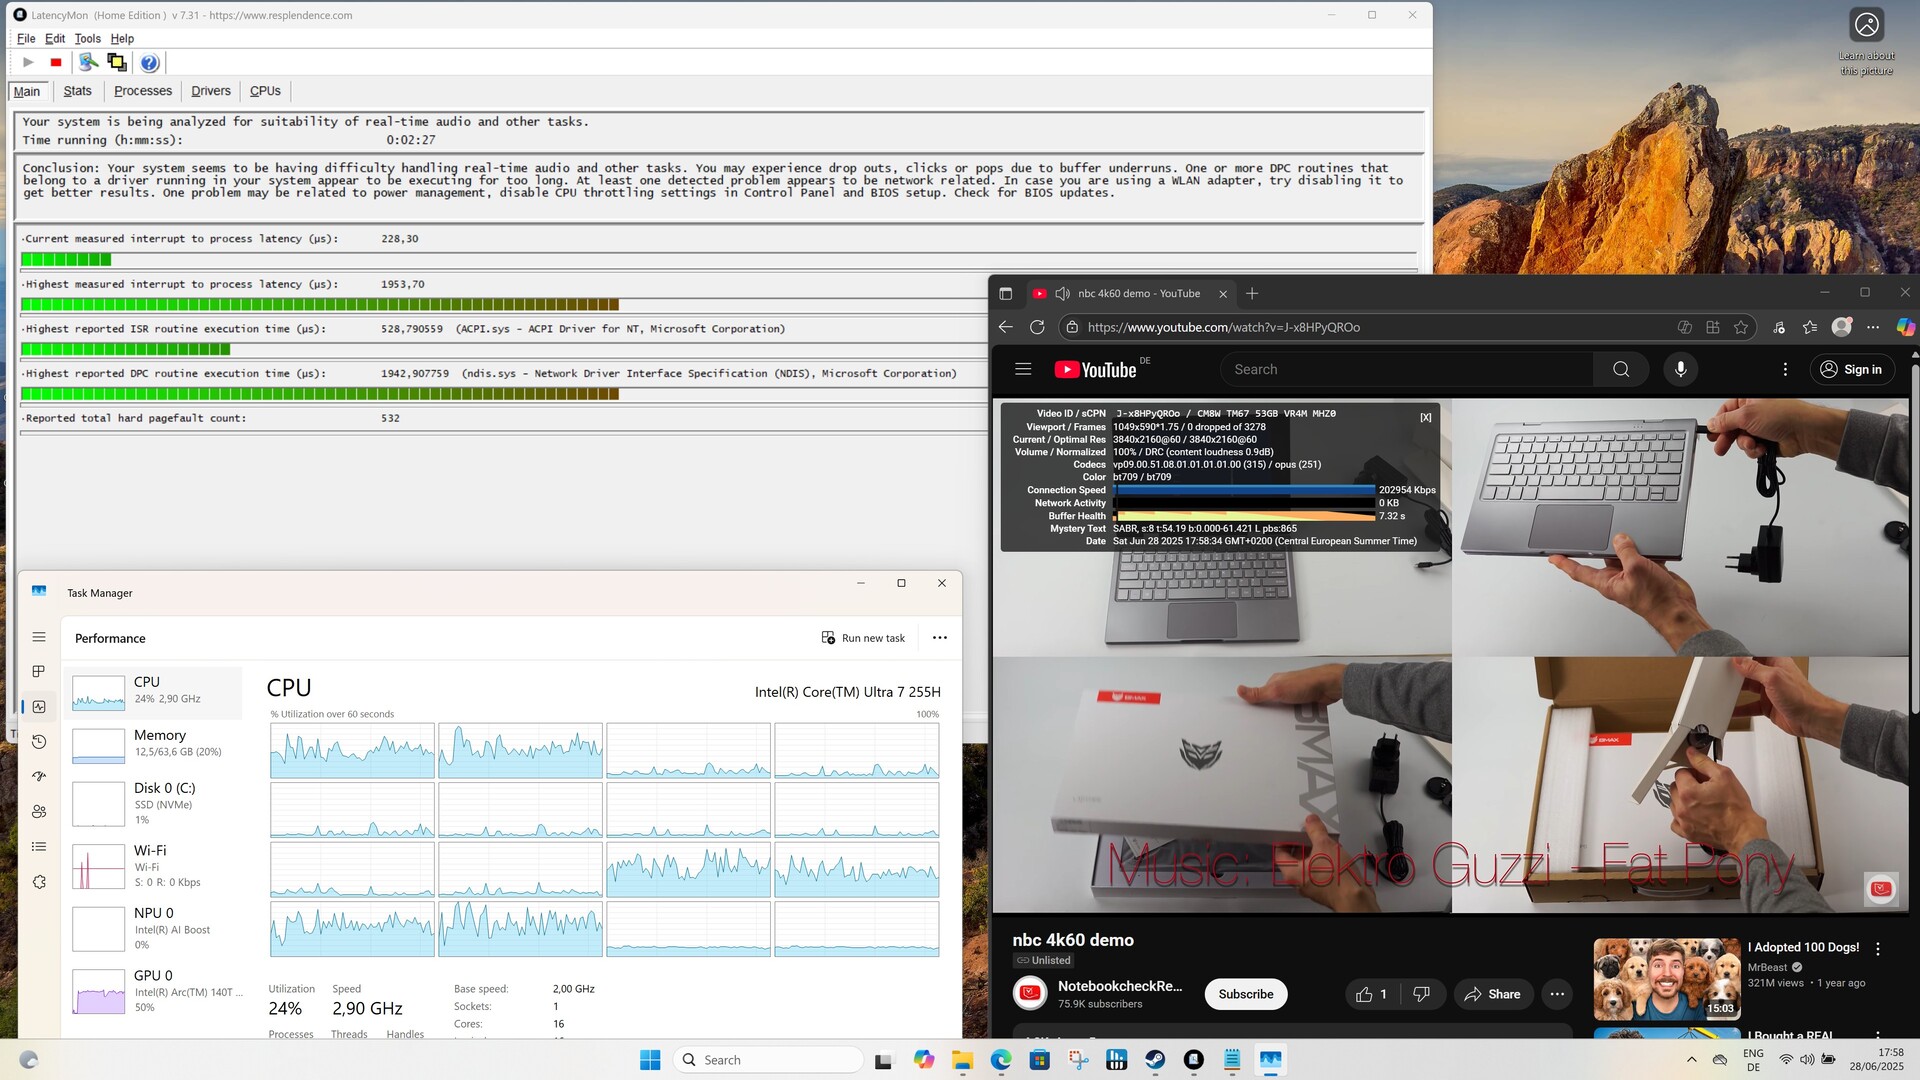The height and width of the screenshot is (1080, 1920).
Task: Open Task Manager App history icon in sidebar
Action: pyautogui.click(x=39, y=741)
